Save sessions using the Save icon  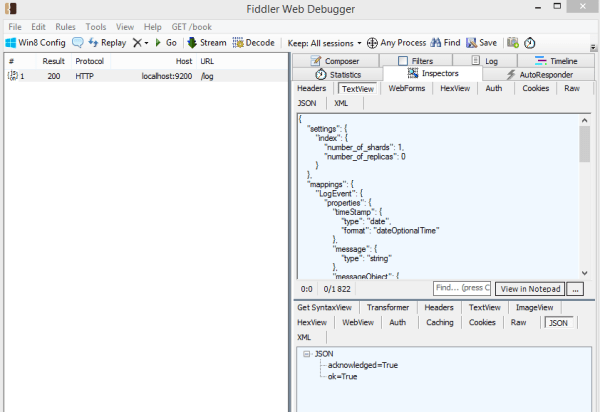[x=481, y=43]
